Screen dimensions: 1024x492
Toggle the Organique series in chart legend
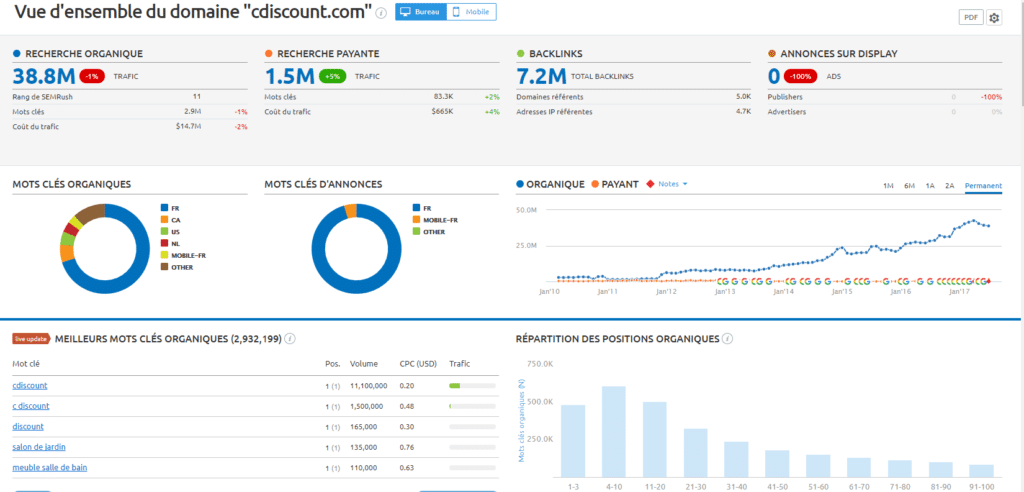[x=550, y=184]
